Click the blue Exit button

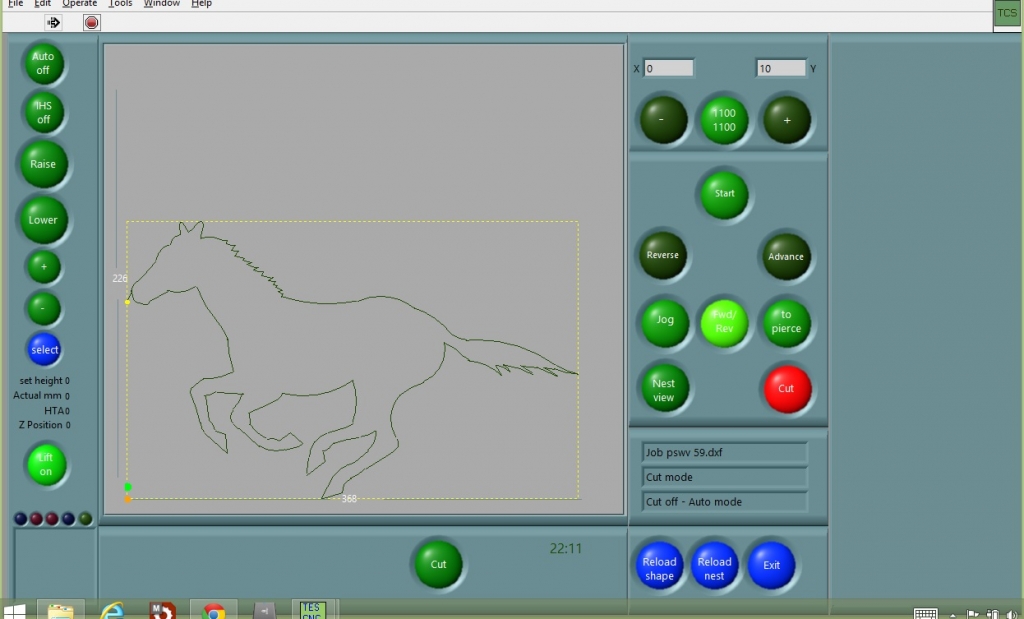tap(771, 565)
